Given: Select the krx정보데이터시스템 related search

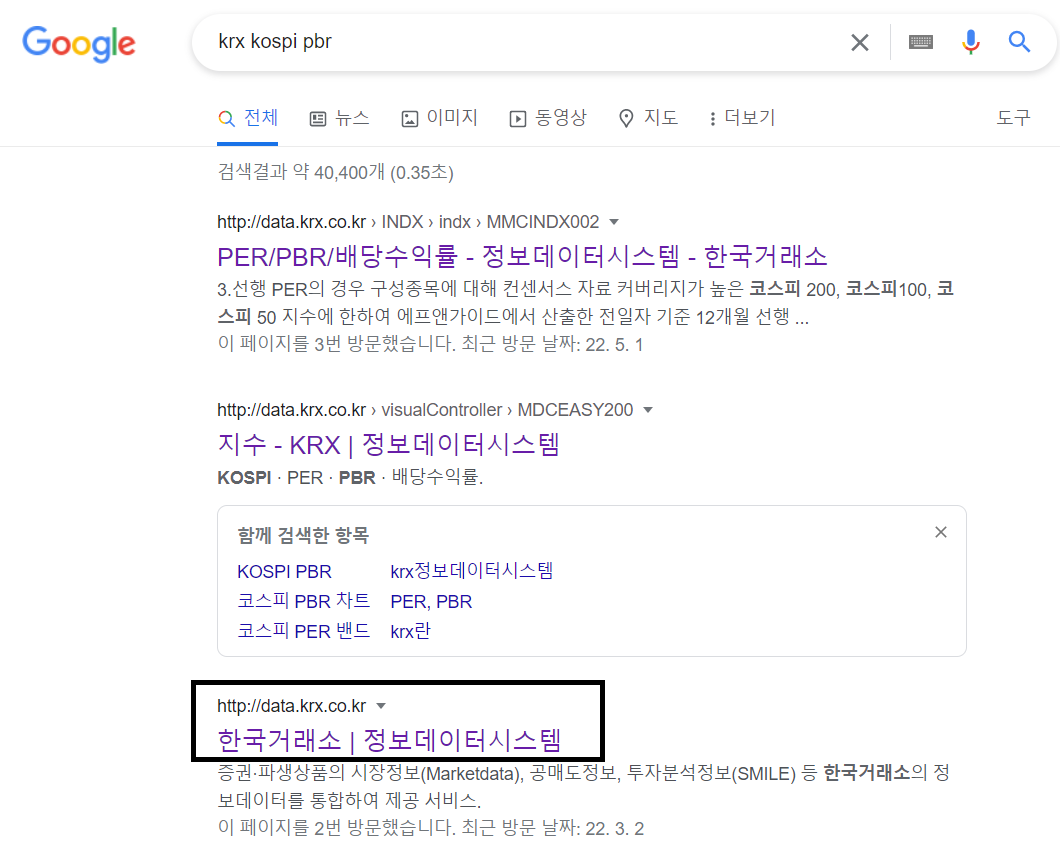Looking at the screenshot, I should click(472, 571).
